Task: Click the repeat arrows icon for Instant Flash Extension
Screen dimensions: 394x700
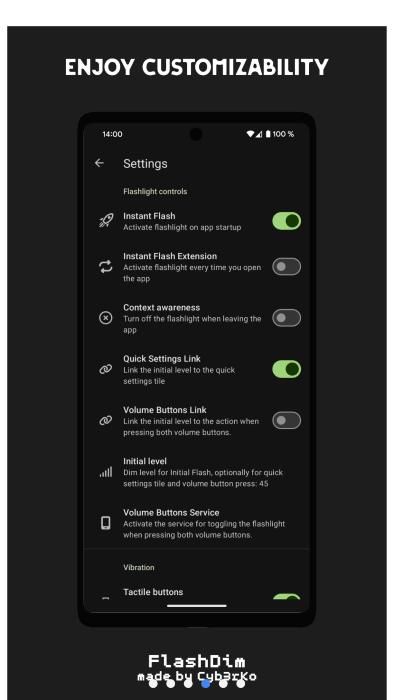Action: point(106,267)
